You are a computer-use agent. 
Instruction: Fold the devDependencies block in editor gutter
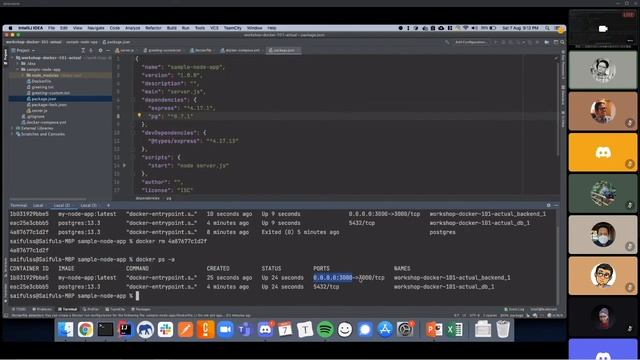click(x=133, y=133)
